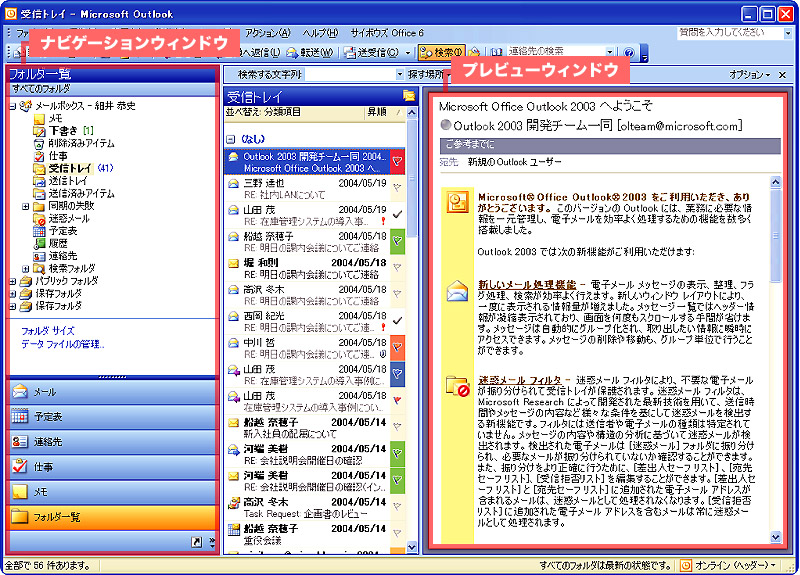The height and width of the screenshot is (575, 800).
Task: Click the message list scroll up arrow
Action: [412, 113]
